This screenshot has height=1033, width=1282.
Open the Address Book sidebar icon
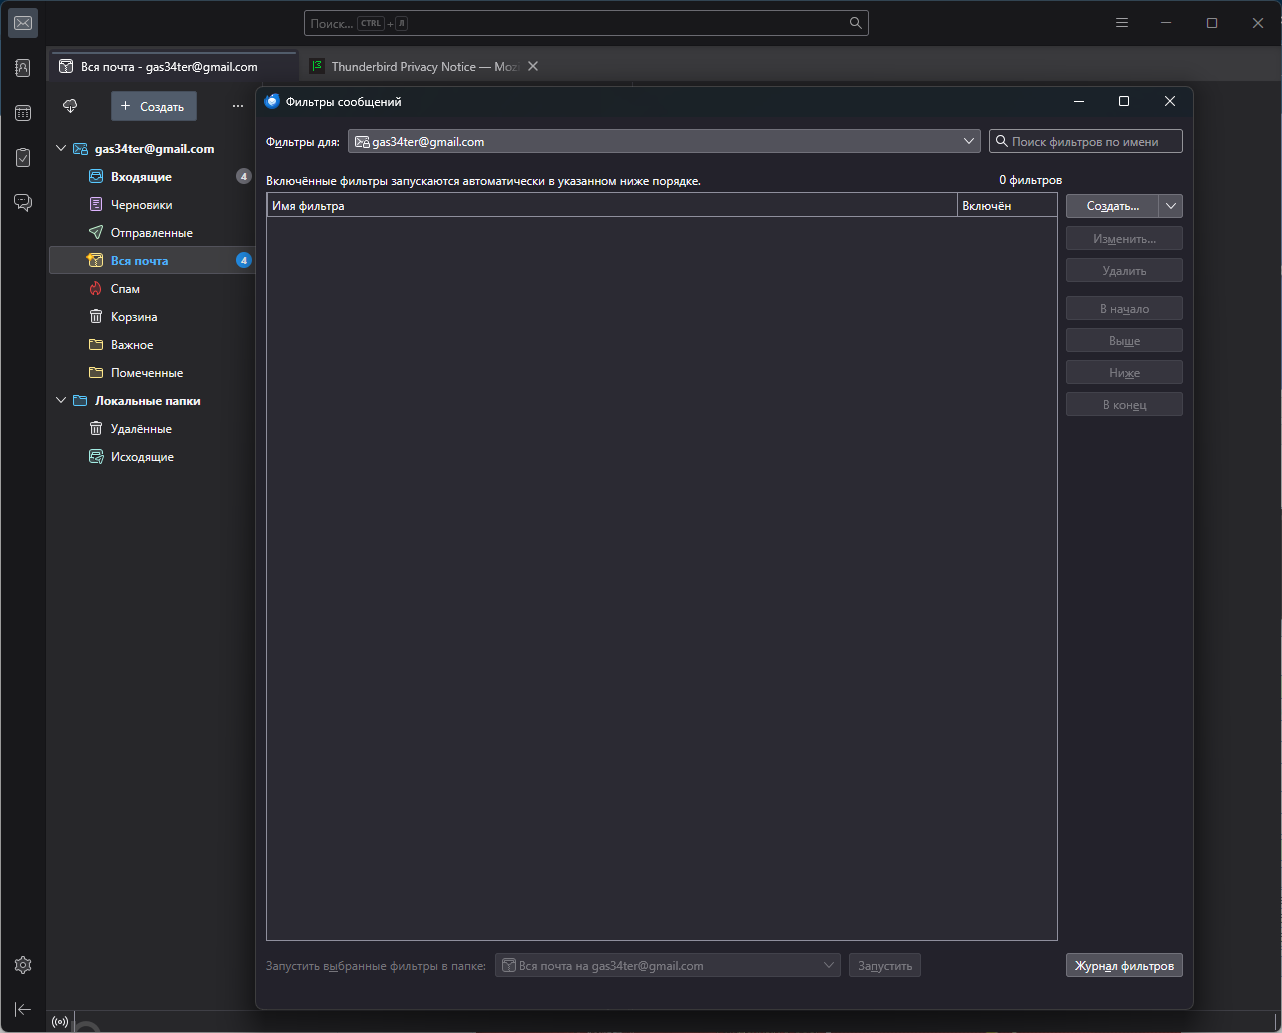23,68
